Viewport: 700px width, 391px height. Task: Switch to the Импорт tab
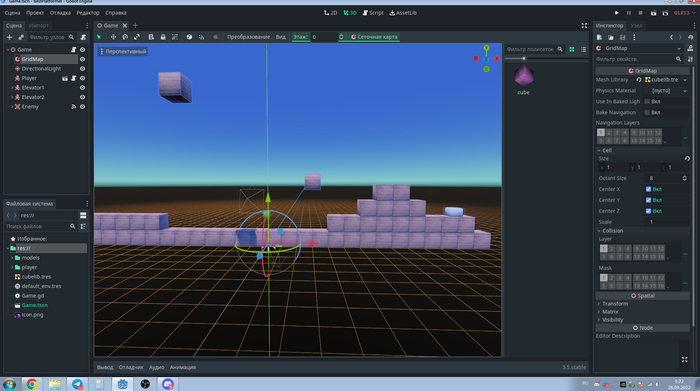click(39, 25)
